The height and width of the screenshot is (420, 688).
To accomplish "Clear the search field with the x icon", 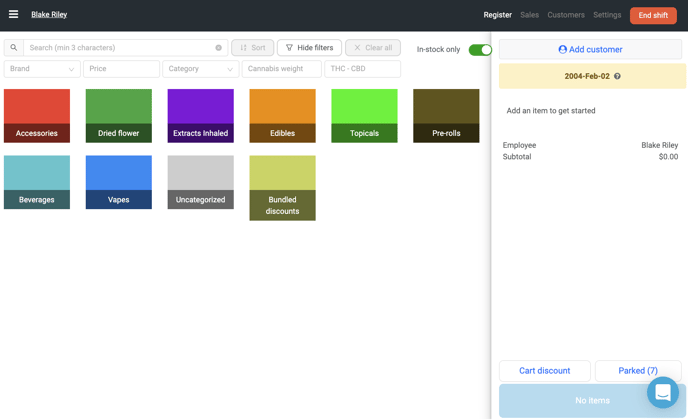I will pyautogui.click(x=218, y=47).
